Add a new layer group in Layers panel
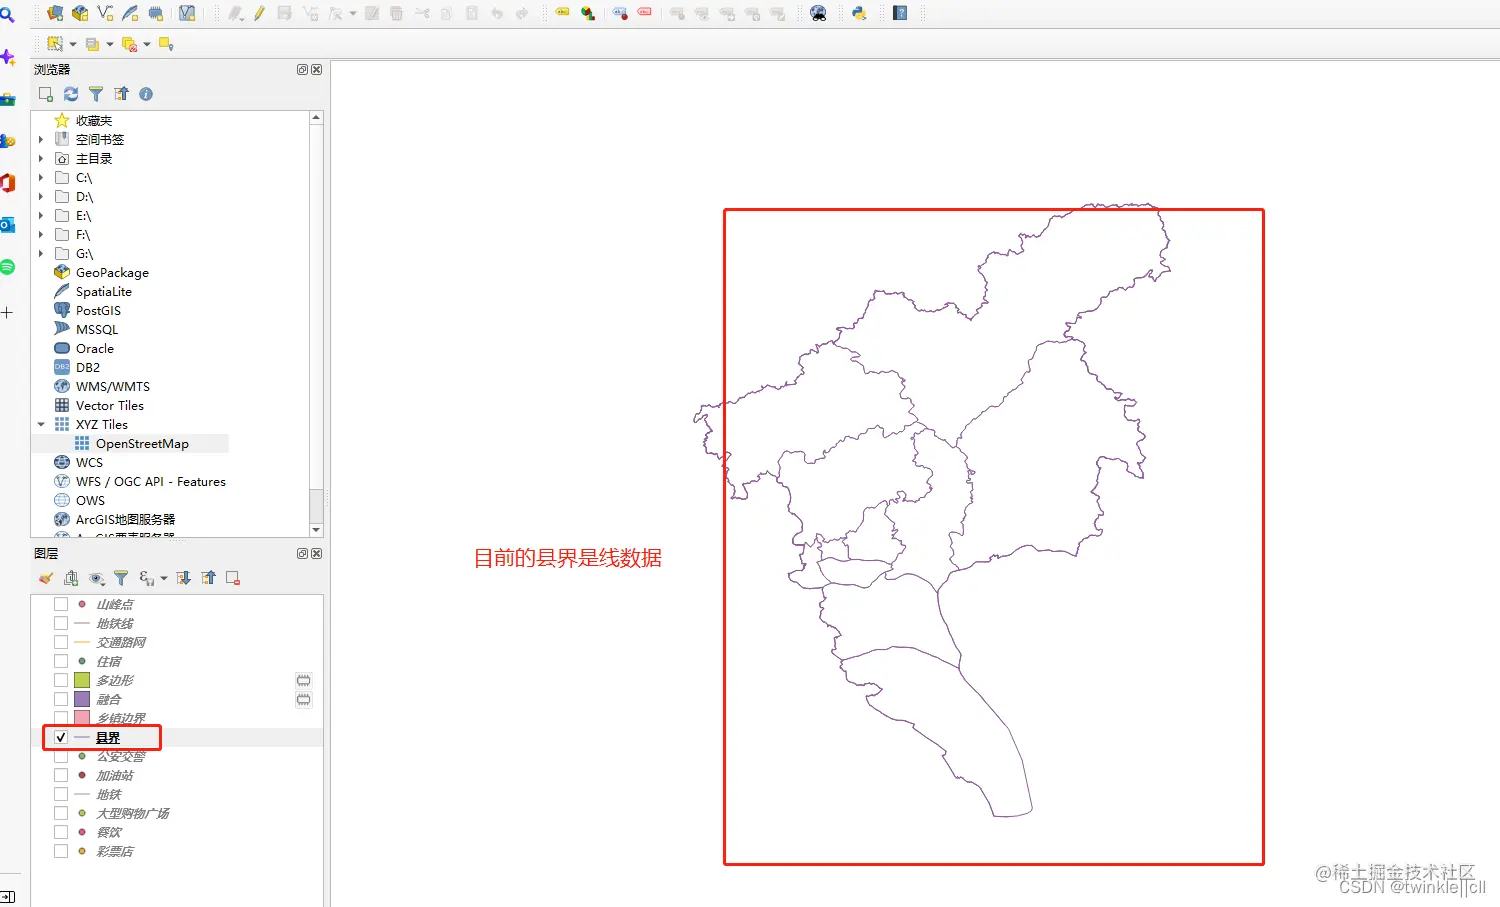The height and width of the screenshot is (907, 1500). coord(71,578)
